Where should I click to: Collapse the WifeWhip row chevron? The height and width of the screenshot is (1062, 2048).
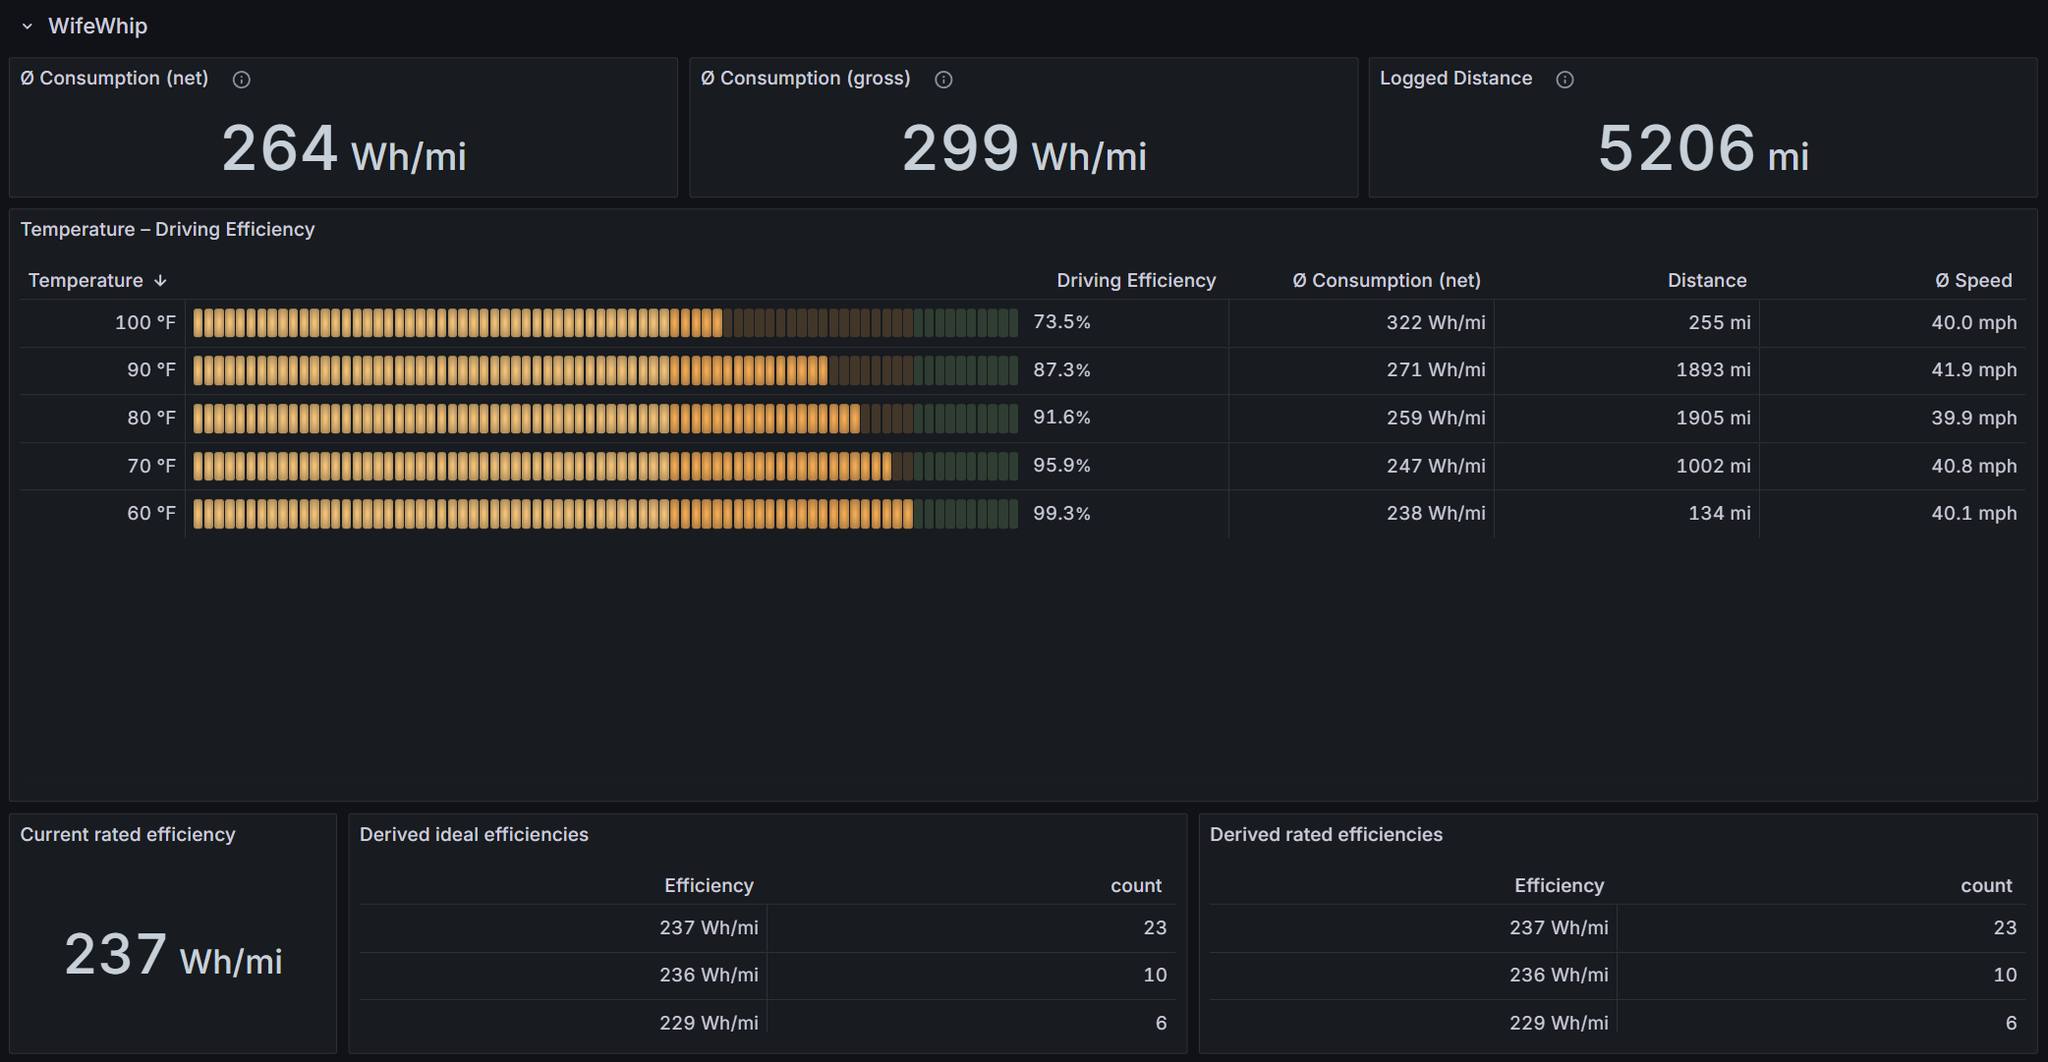(27, 26)
